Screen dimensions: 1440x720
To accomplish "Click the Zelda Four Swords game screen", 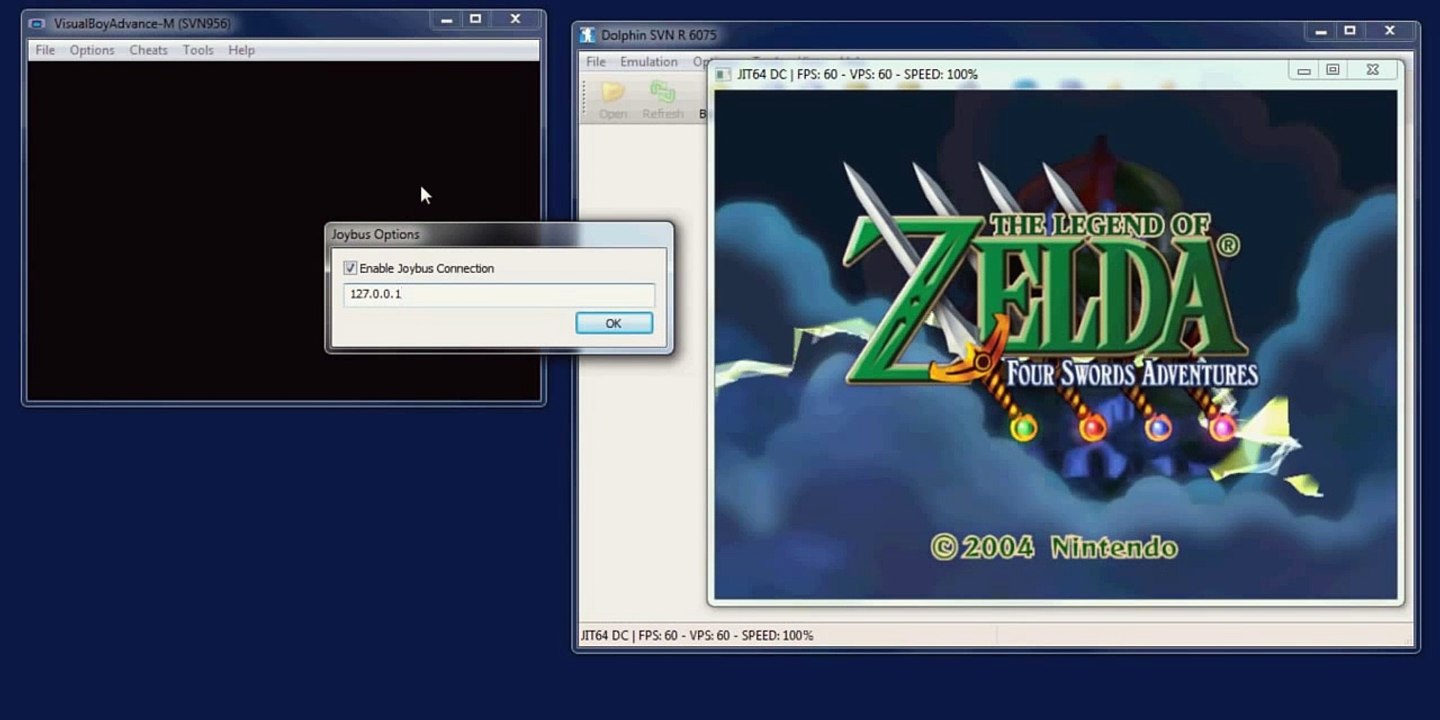I will pyautogui.click(x=1056, y=345).
